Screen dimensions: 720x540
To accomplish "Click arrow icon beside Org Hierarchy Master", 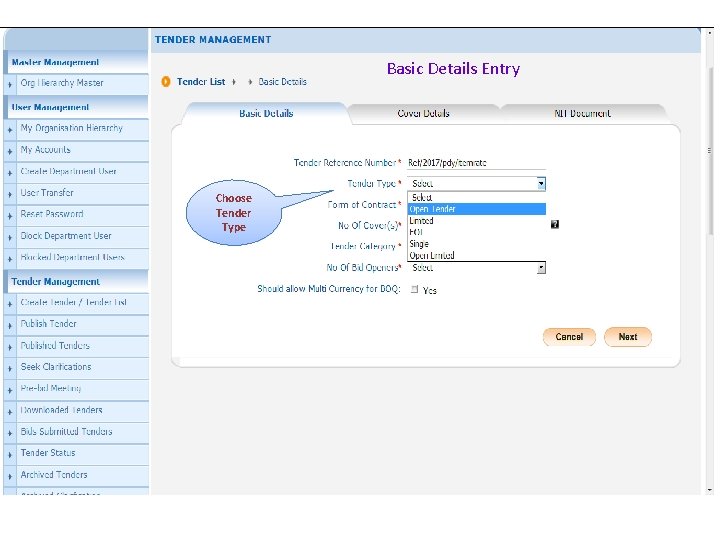I will click(10, 84).
